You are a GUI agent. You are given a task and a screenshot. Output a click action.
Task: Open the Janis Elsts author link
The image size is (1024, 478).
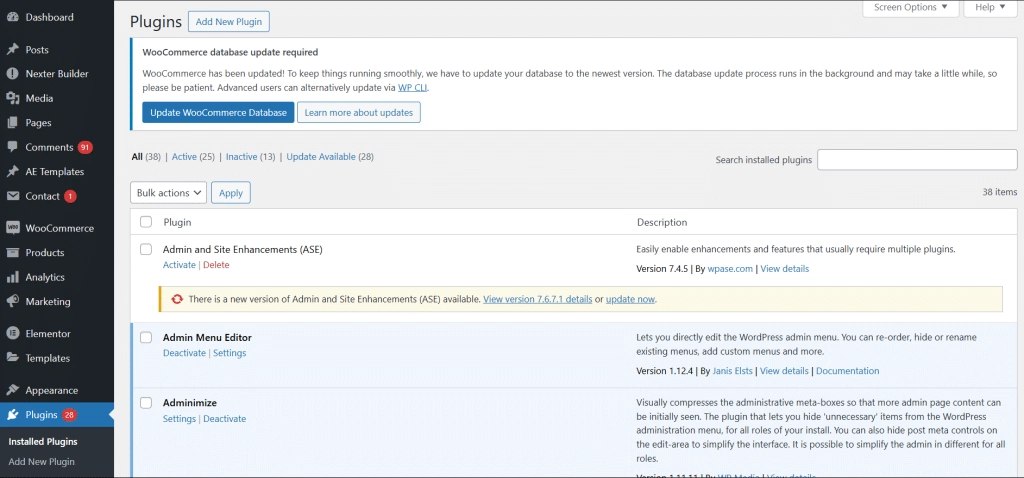(x=732, y=370)
